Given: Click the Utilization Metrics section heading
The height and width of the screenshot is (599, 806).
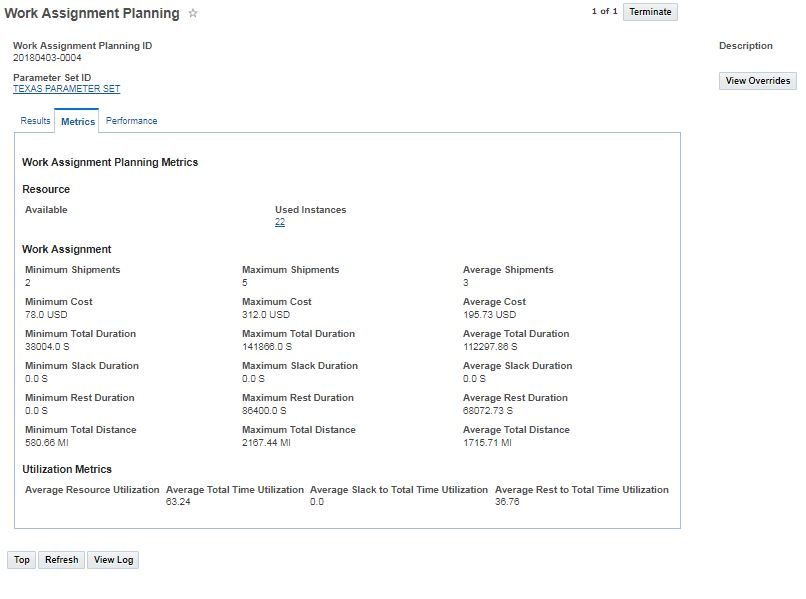Looking at the screenshot, I should tap(67, 469).
